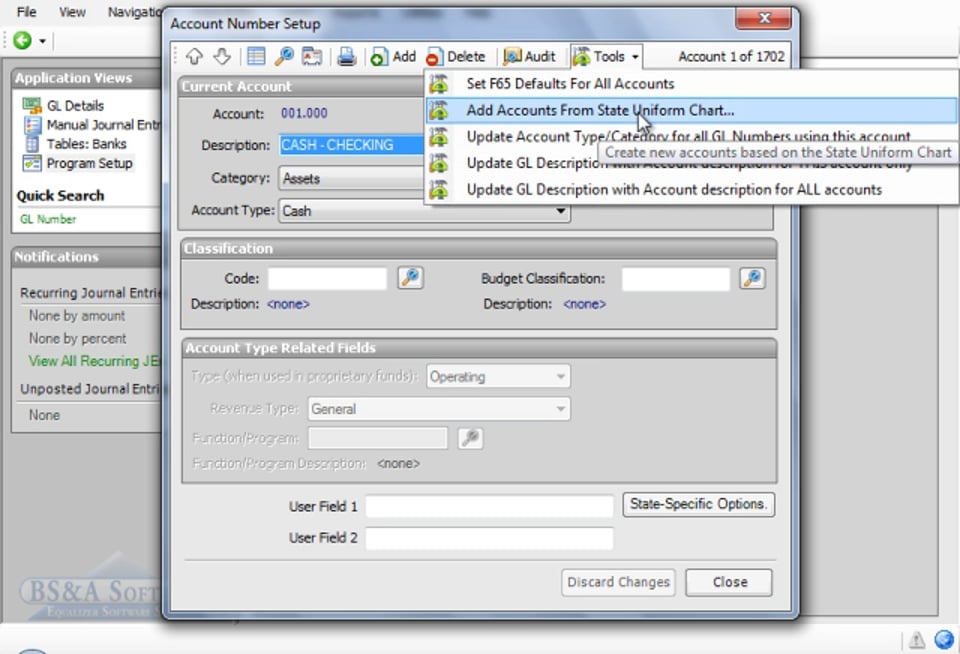The height and width of the screenshot is (654, 960).
Task: Click the Program Setup icon
Action: click(32, 164)
